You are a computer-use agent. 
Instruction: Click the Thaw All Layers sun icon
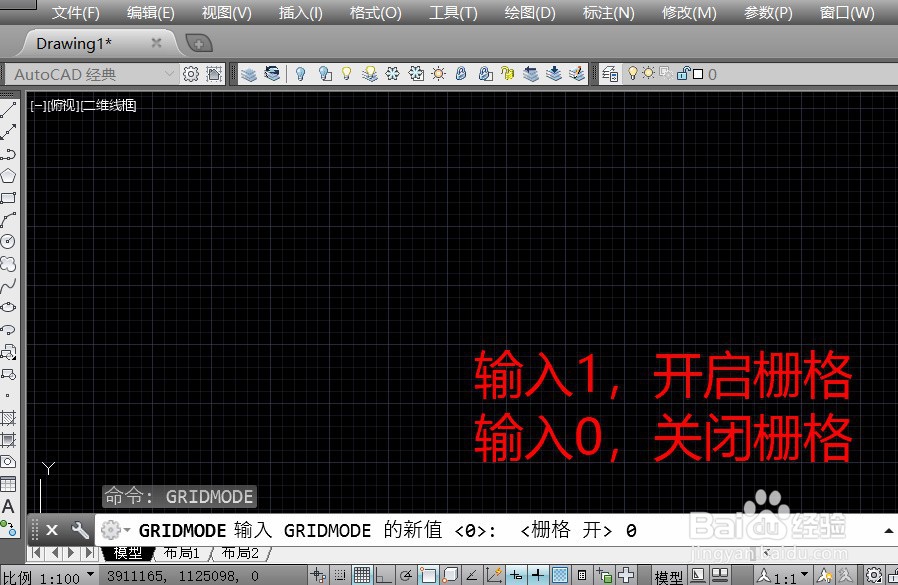click(x=439, y=74)
